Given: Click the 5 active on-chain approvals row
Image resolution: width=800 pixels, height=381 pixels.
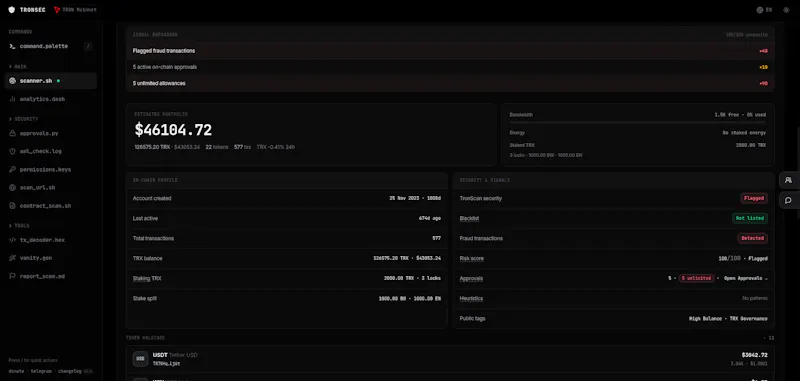Looking at the screenshot, I should [450, 67].
